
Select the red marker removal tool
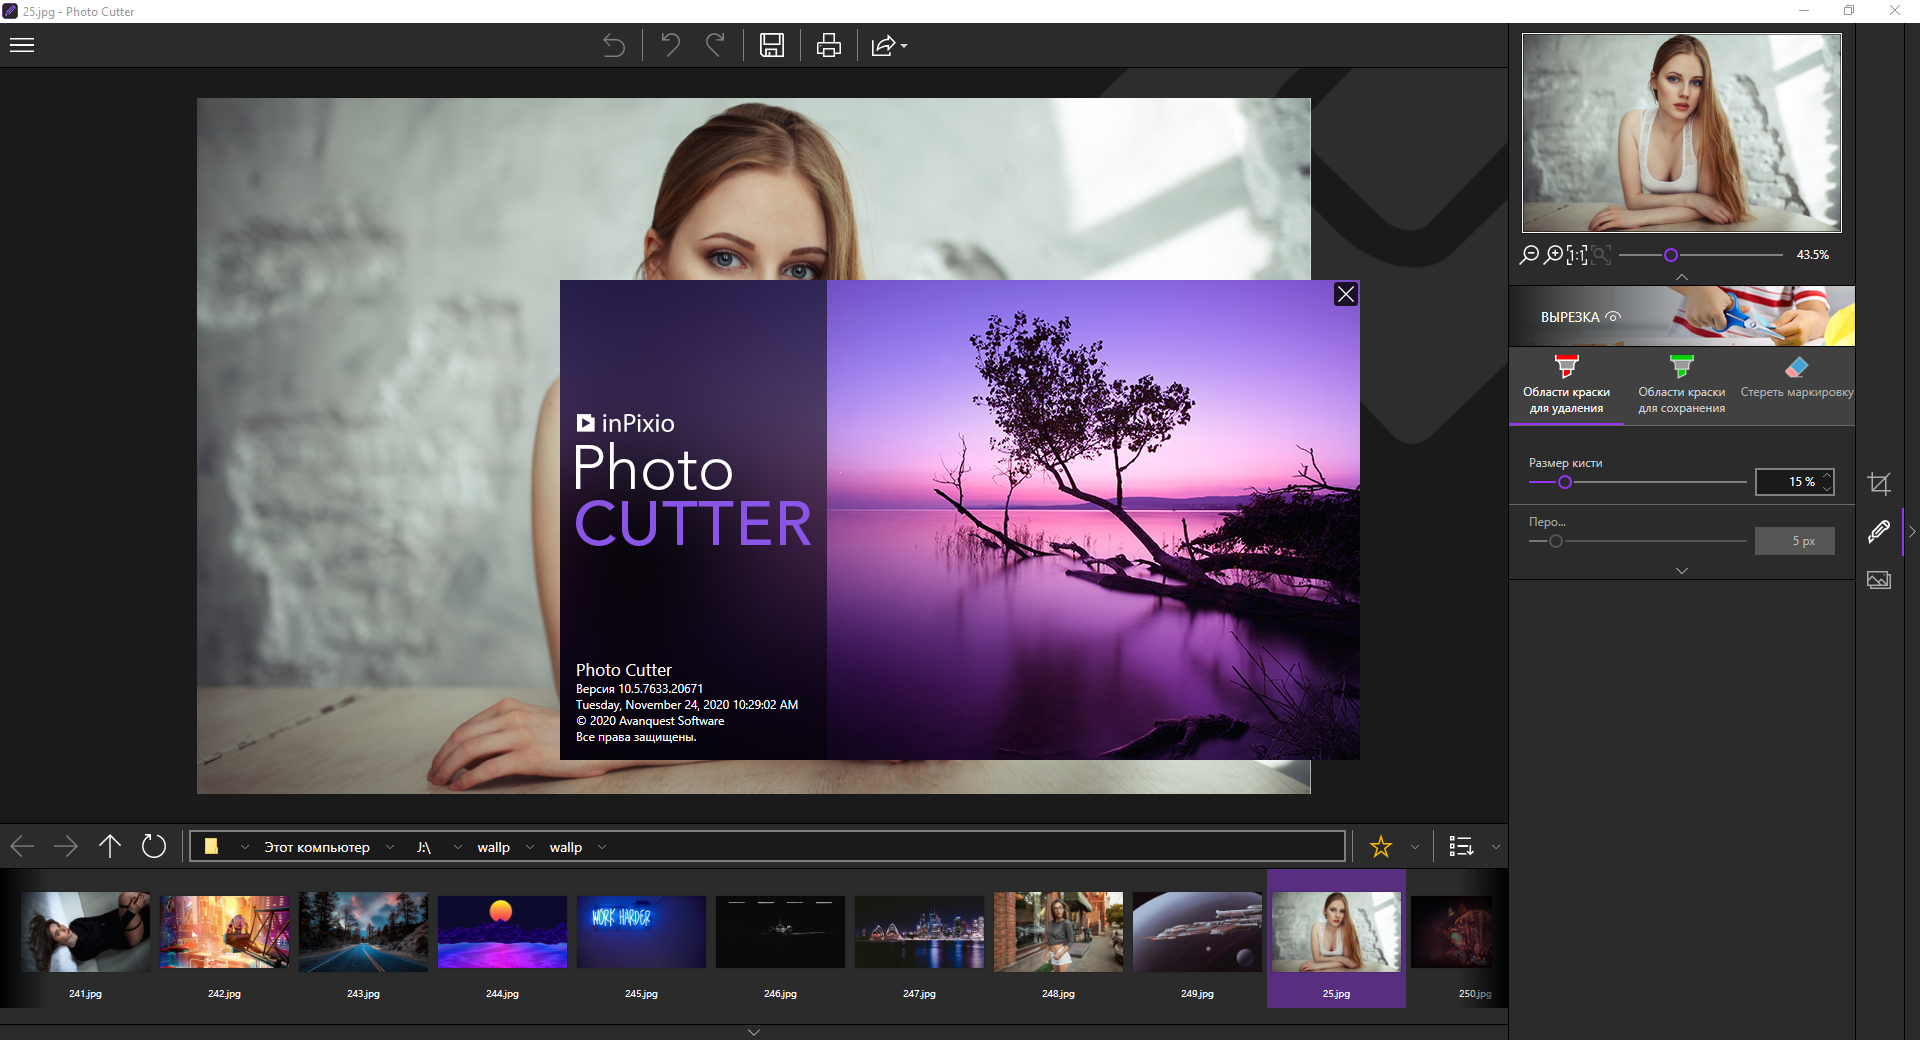coord(1566,385)
